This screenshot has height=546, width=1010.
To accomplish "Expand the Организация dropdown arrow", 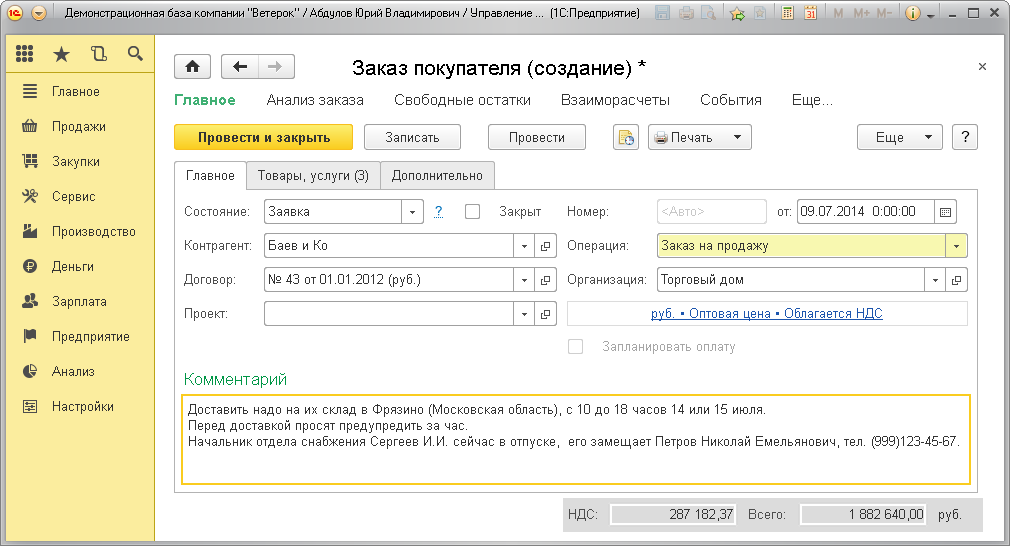I will pos(935,279).
